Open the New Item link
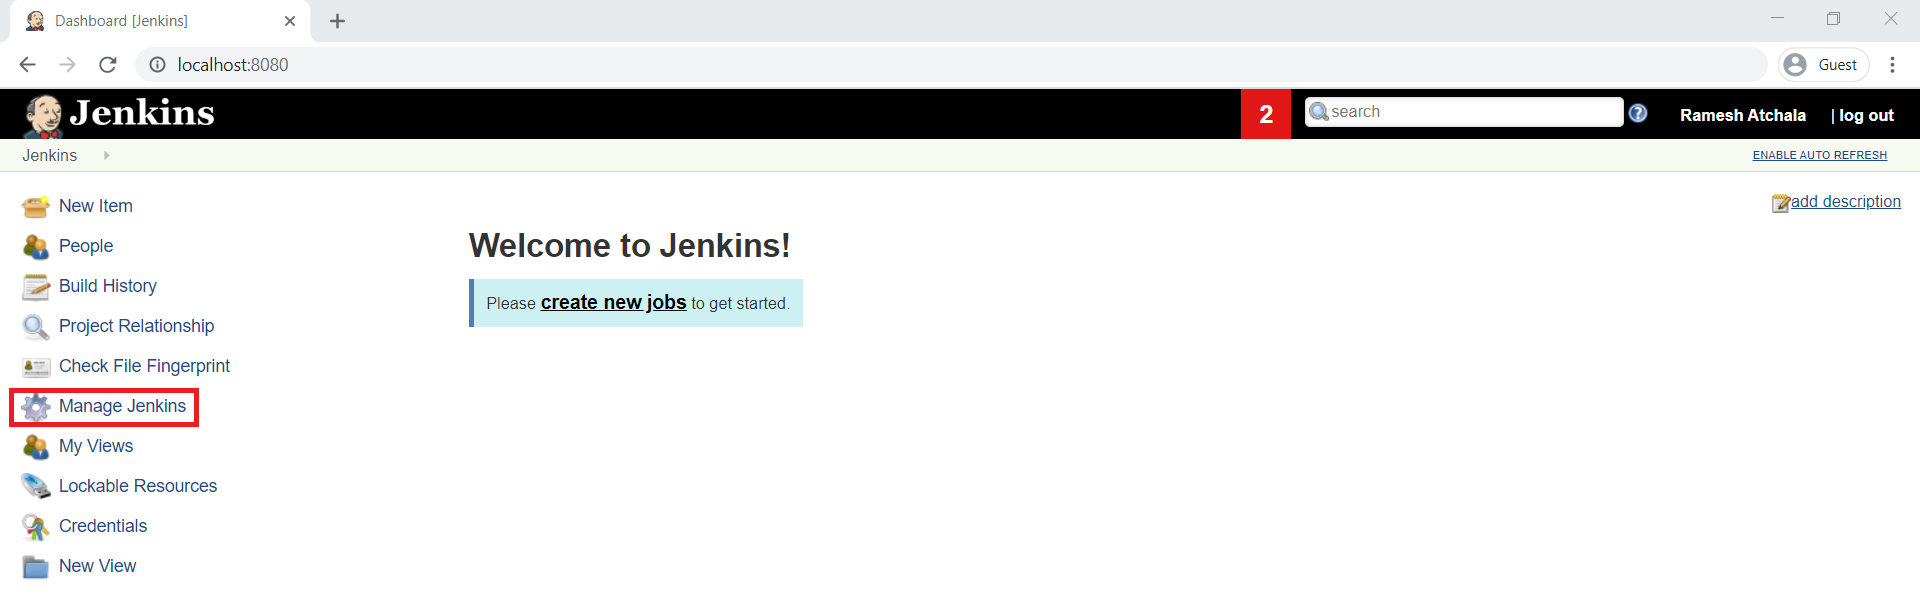This screenshot has width=1920, height=605. (96, 206)
